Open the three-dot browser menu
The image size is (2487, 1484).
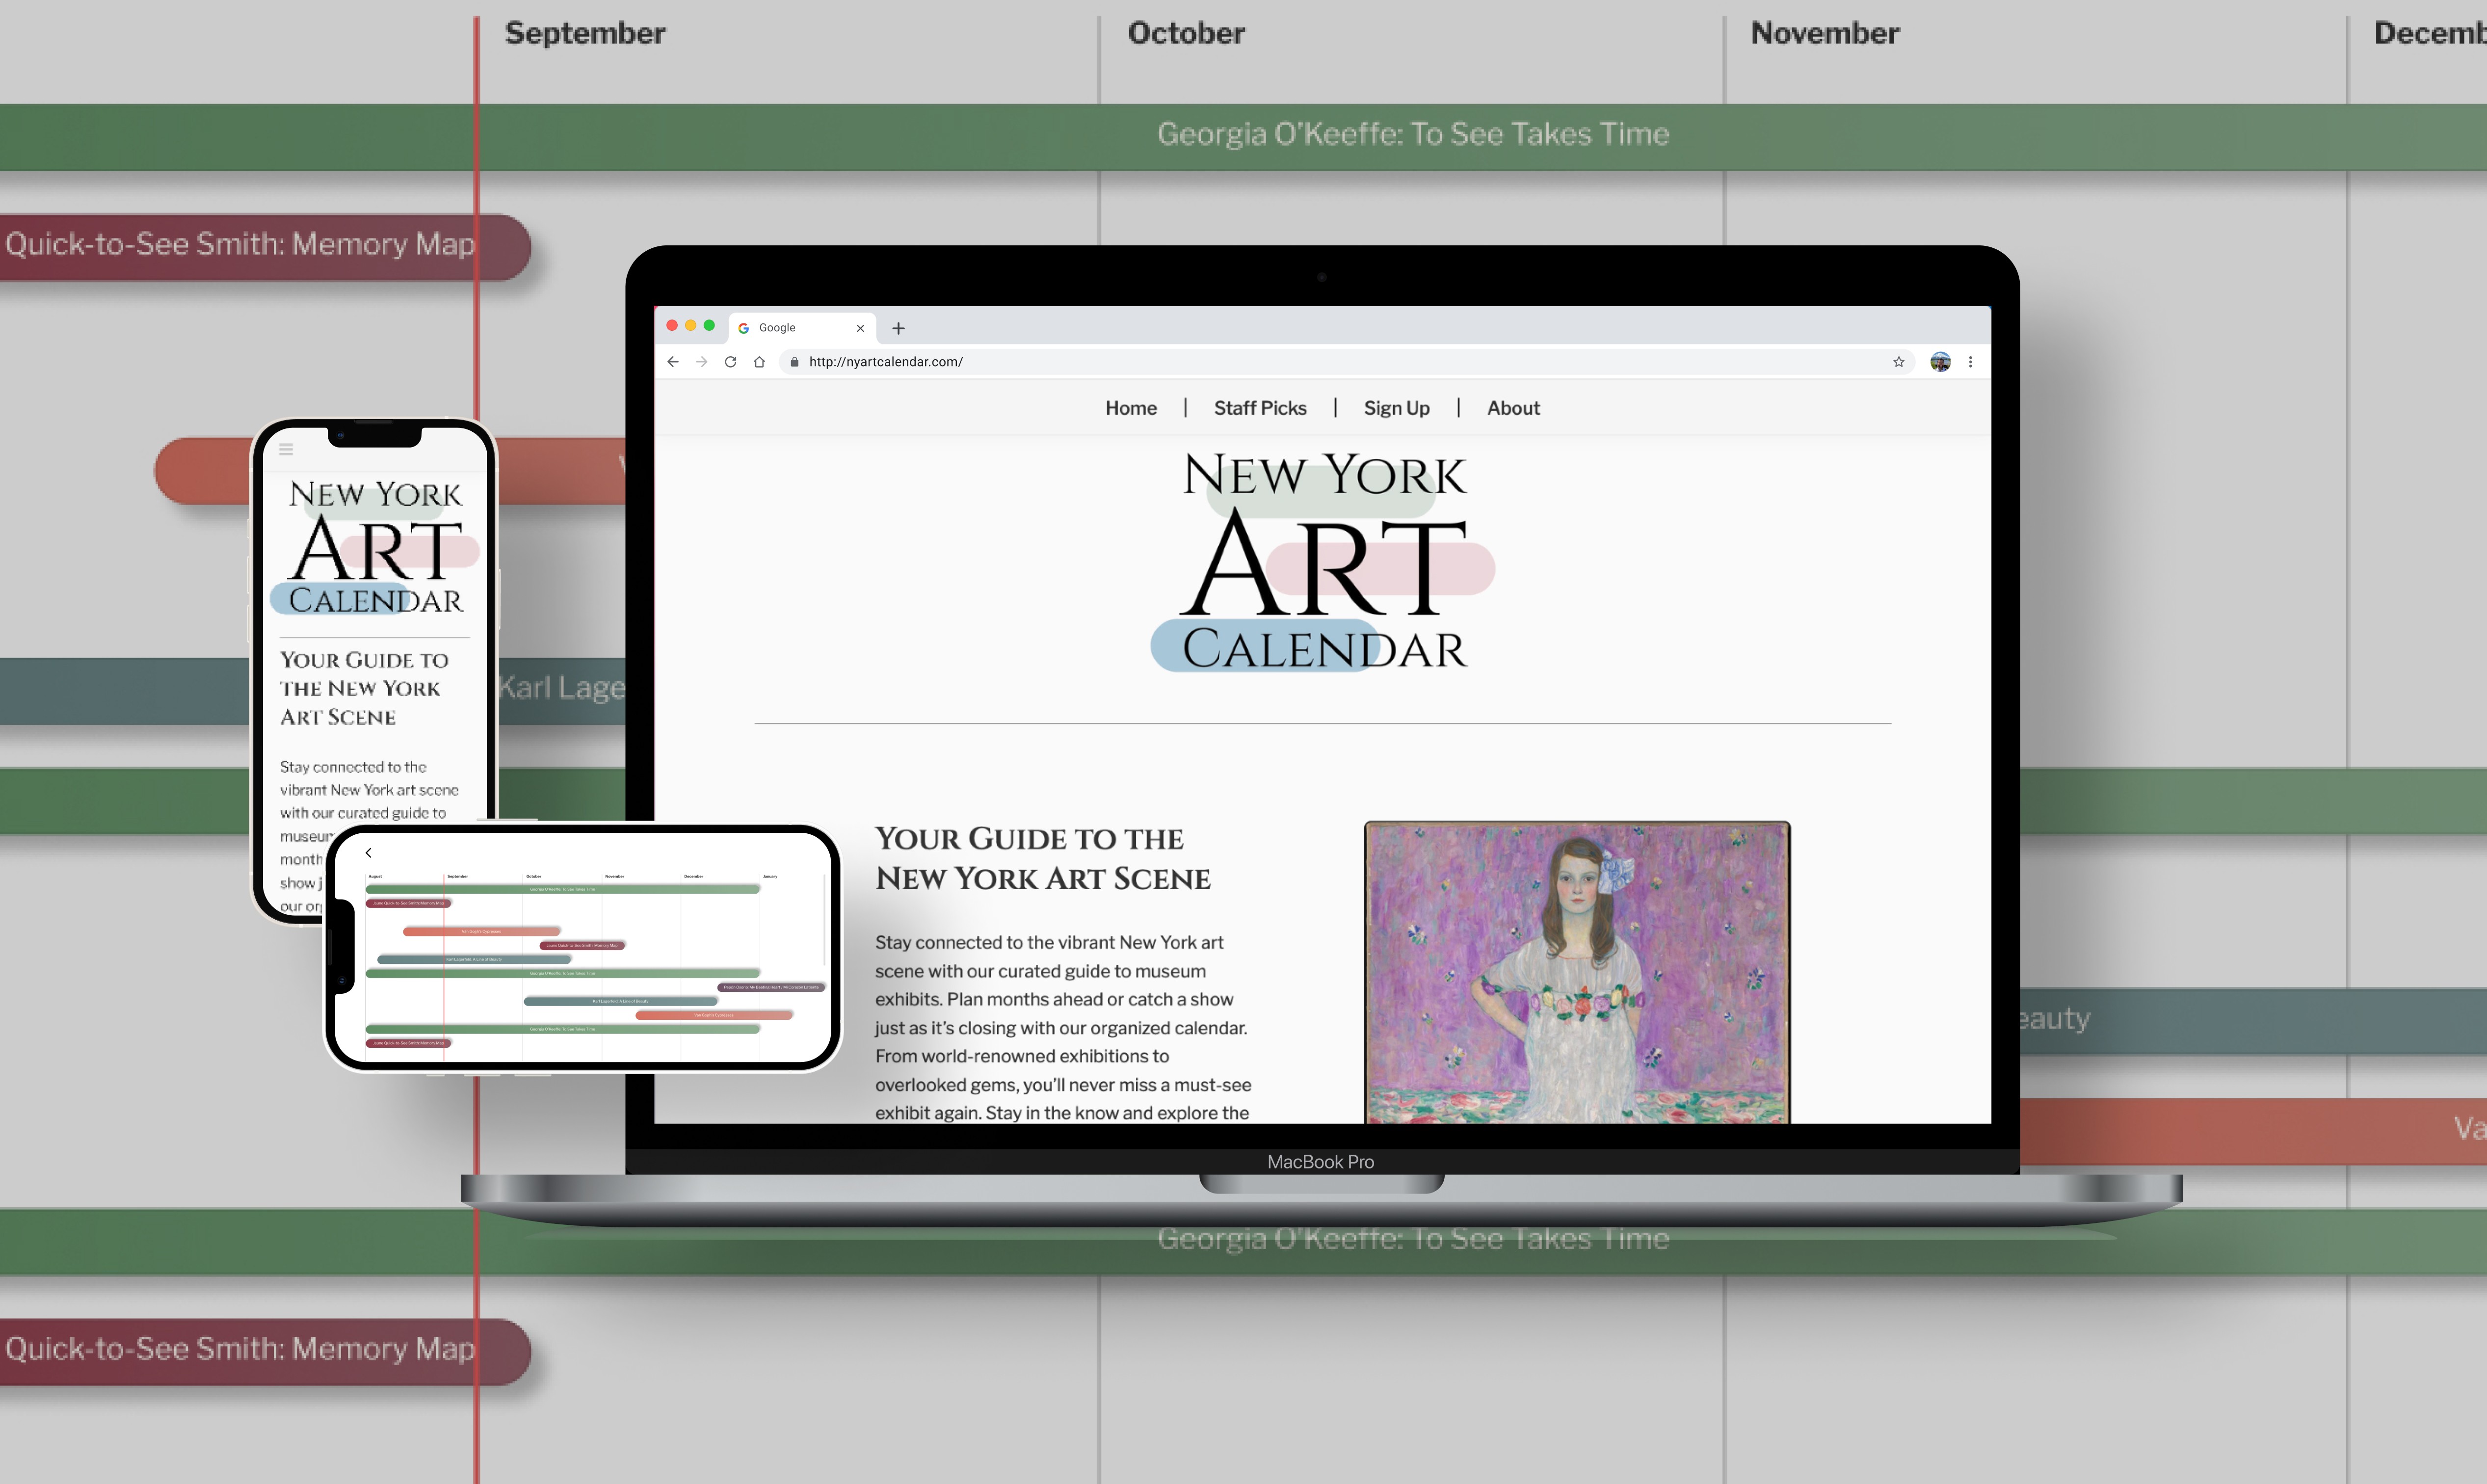pos(1970,362)
